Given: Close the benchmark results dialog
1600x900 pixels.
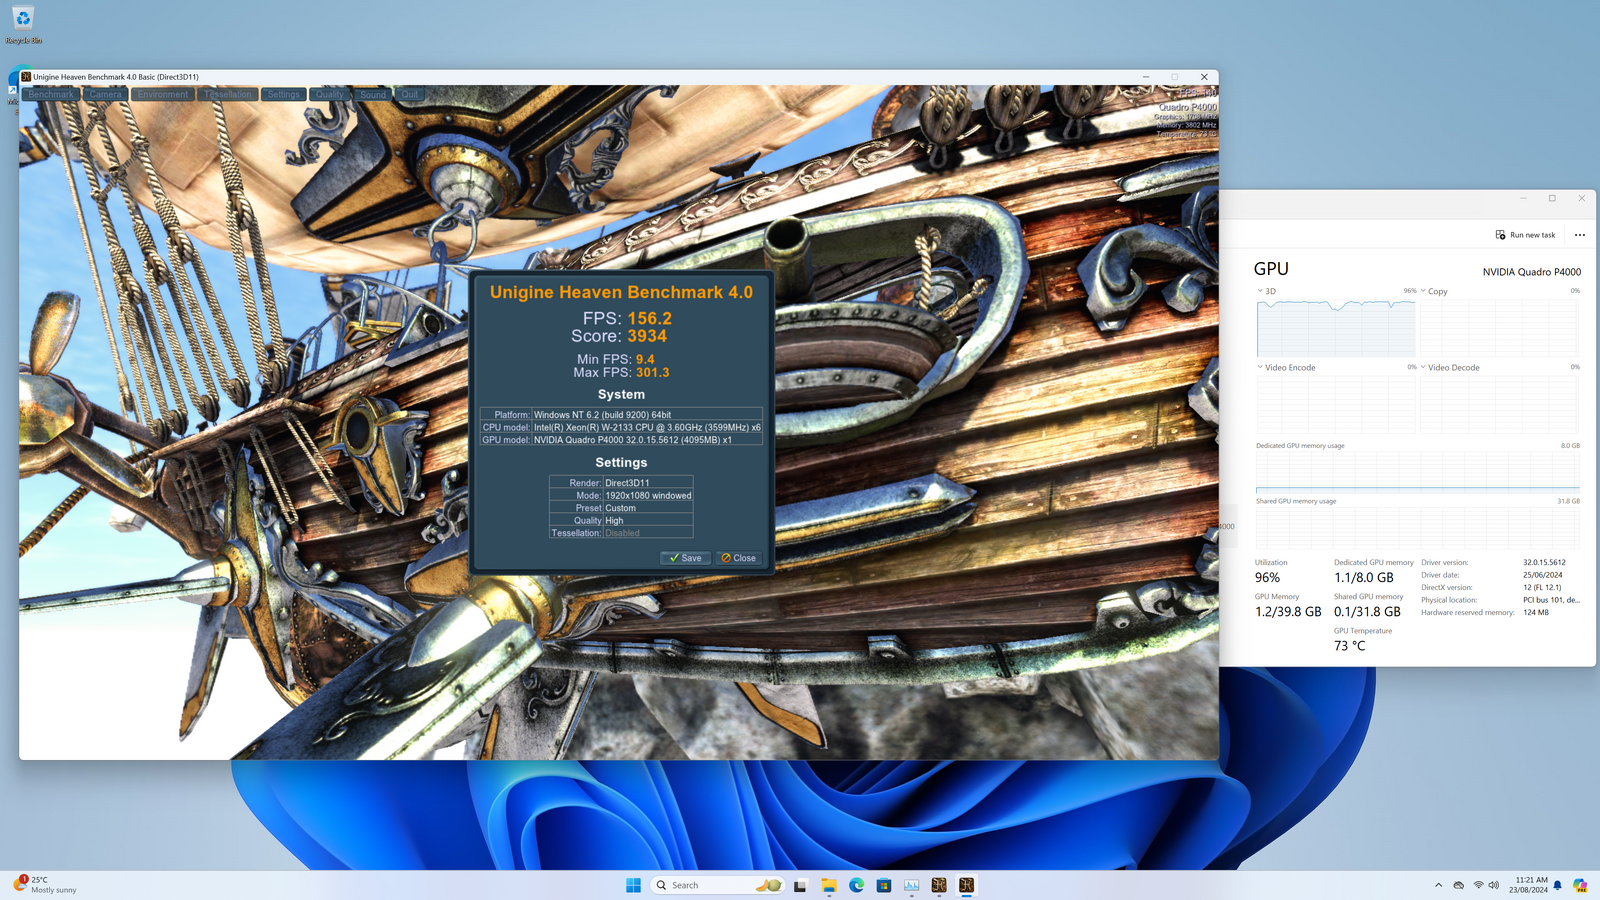Looking at the screenshot, I should (739, 558).
